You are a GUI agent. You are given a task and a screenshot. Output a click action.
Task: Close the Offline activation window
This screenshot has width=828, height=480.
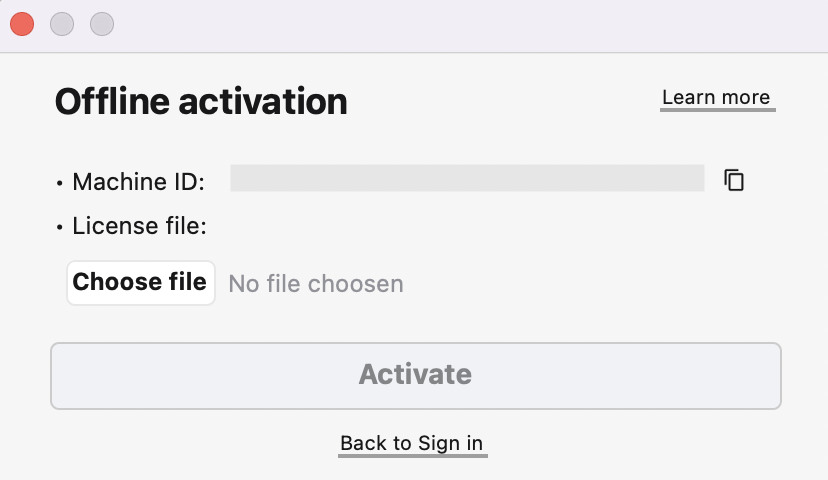click(22, 24)
